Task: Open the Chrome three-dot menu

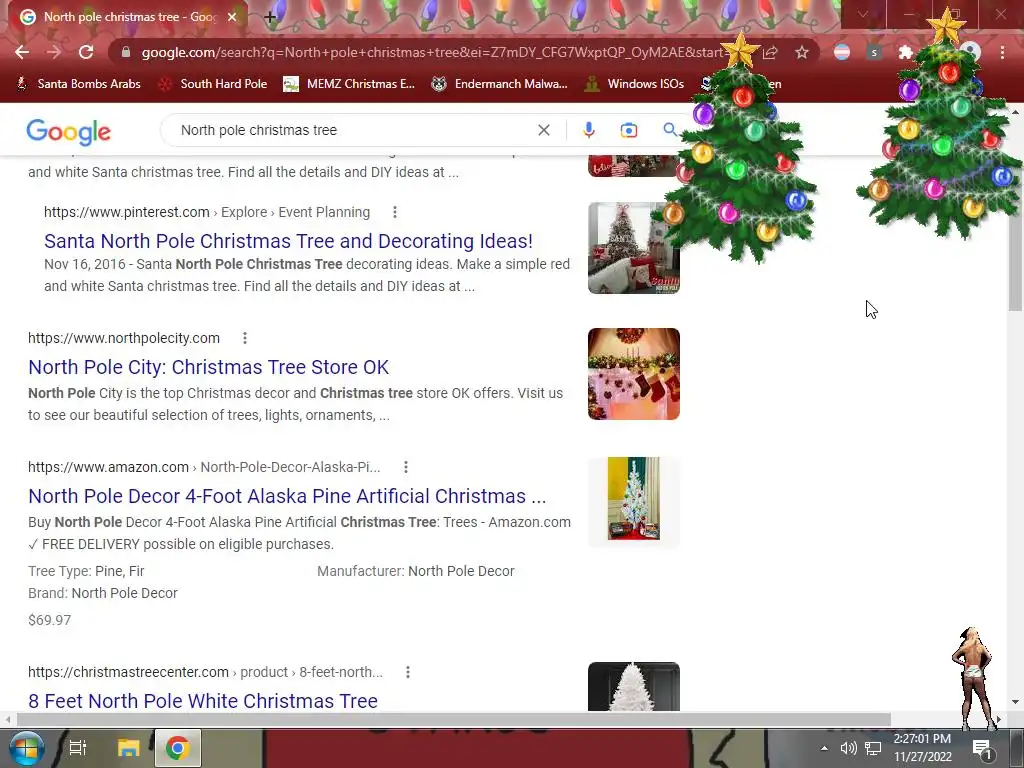Action: 1002,52
